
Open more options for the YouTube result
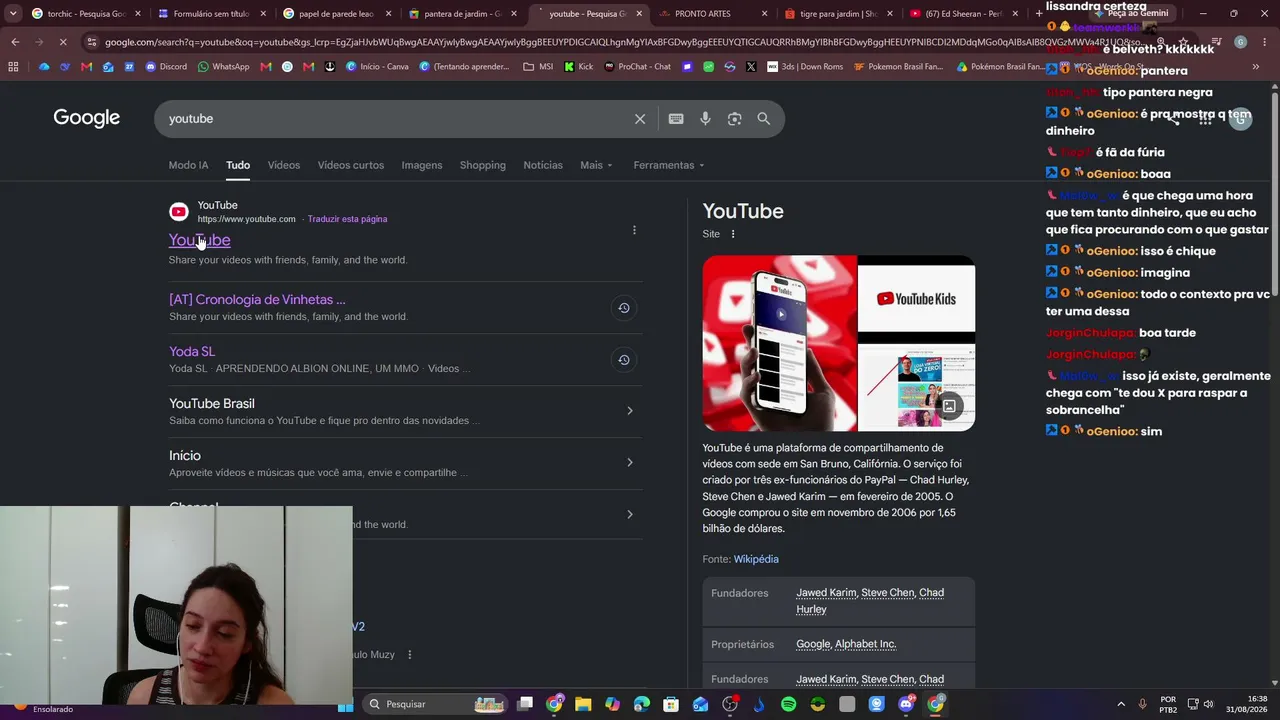coord(634,230)
